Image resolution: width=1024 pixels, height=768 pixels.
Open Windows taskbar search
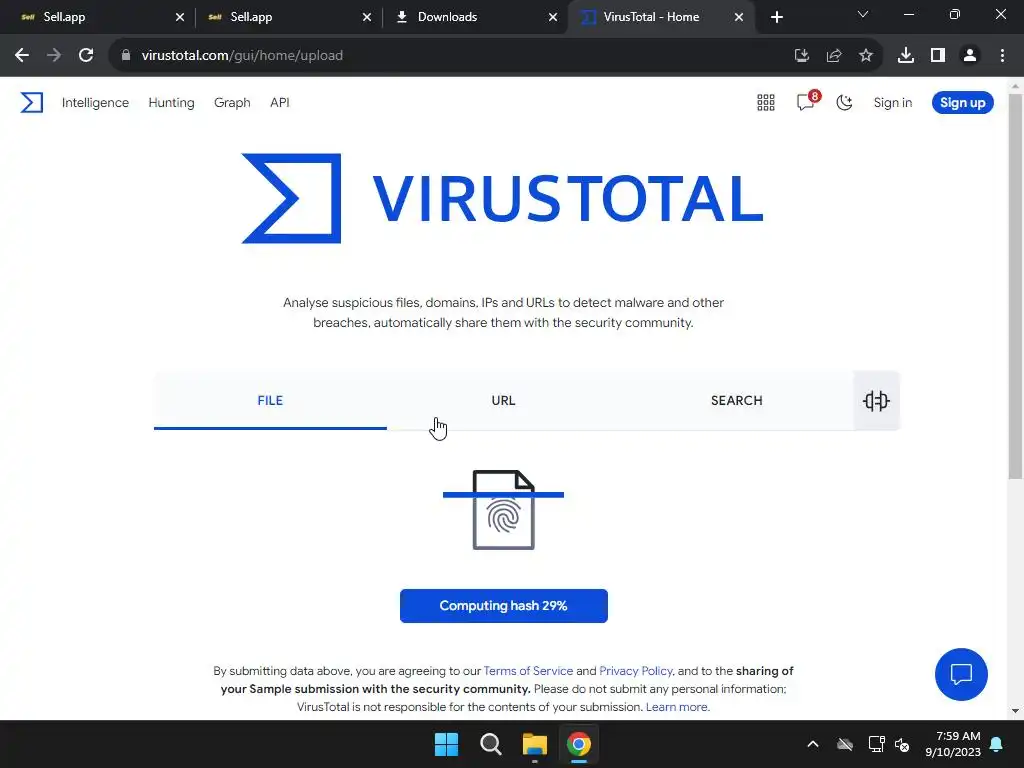coord(490,744)
